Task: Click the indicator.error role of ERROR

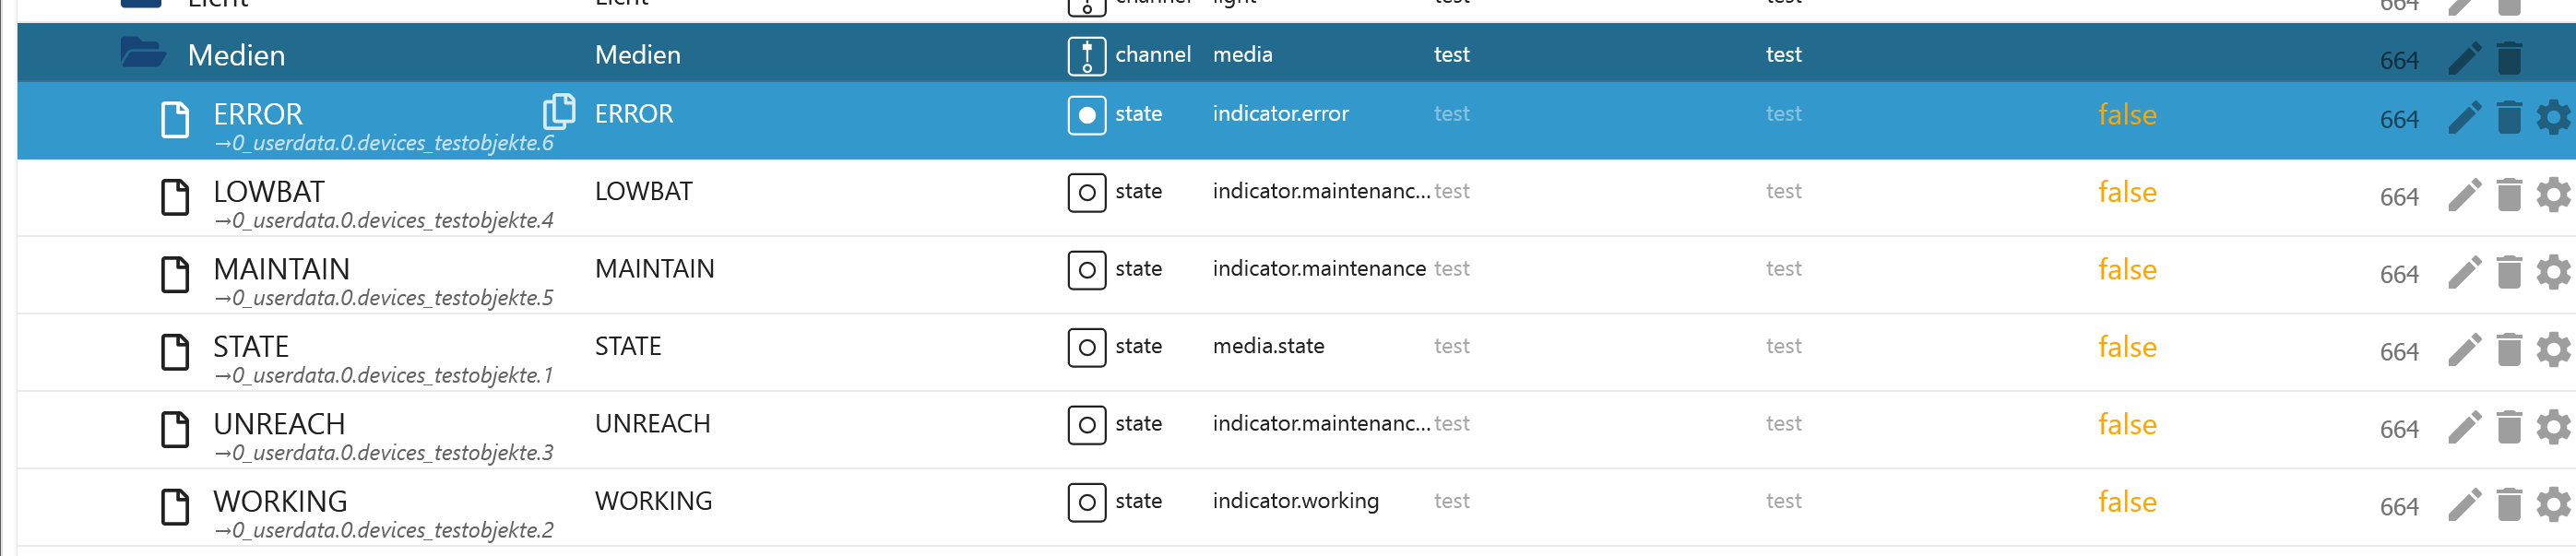Action: (1280, 114)
